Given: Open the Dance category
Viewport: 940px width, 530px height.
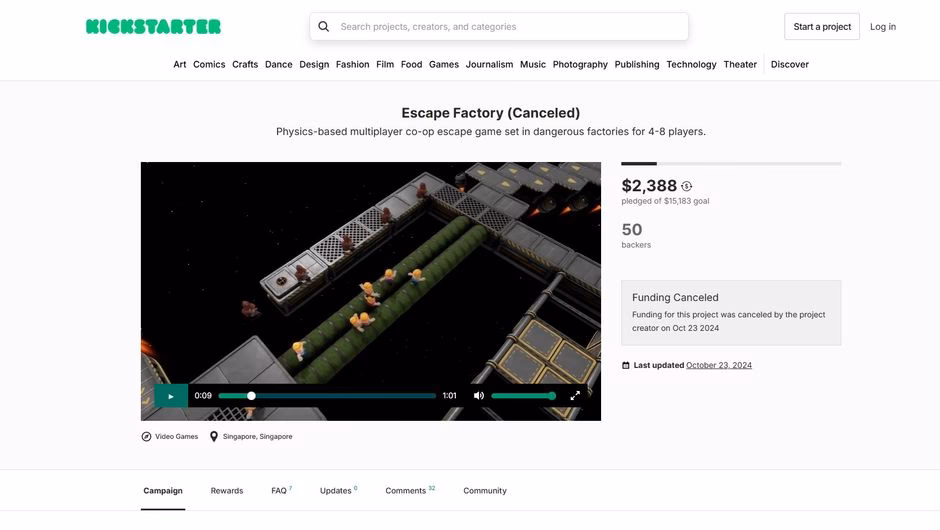Looking at the screenshot, I should [279, 64].
